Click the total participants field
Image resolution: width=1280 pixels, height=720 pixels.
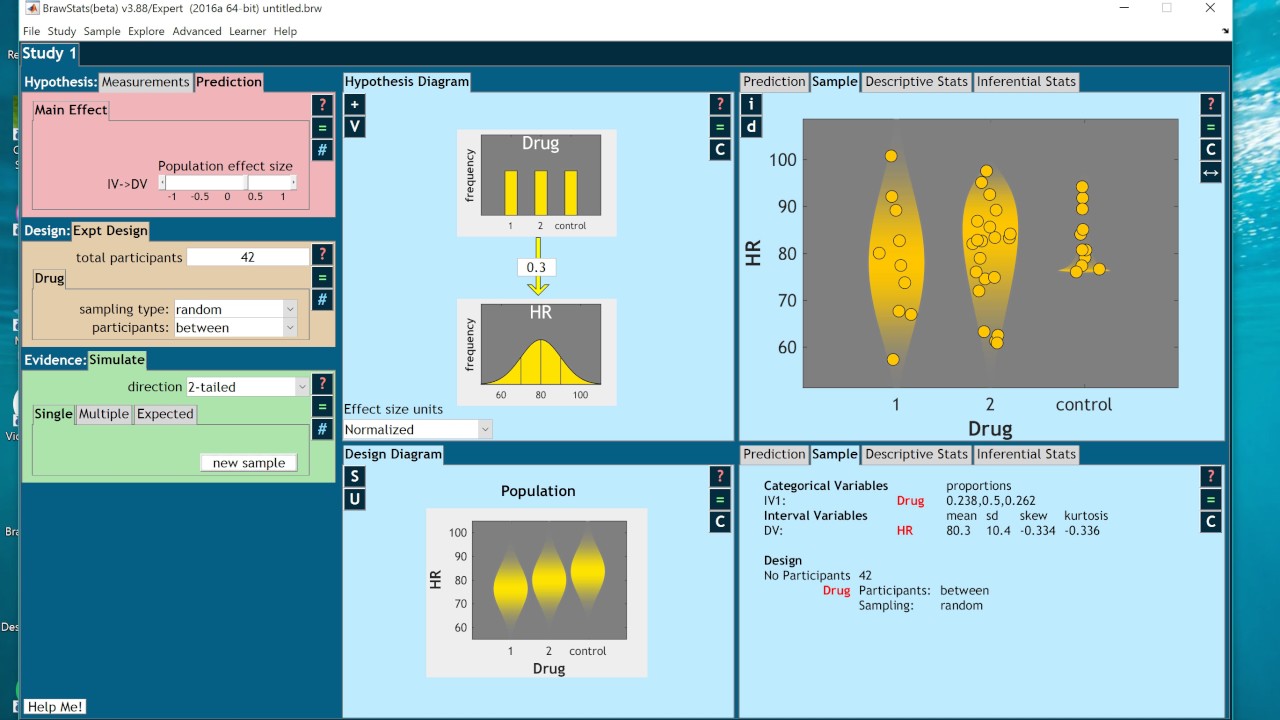point(248,257)
